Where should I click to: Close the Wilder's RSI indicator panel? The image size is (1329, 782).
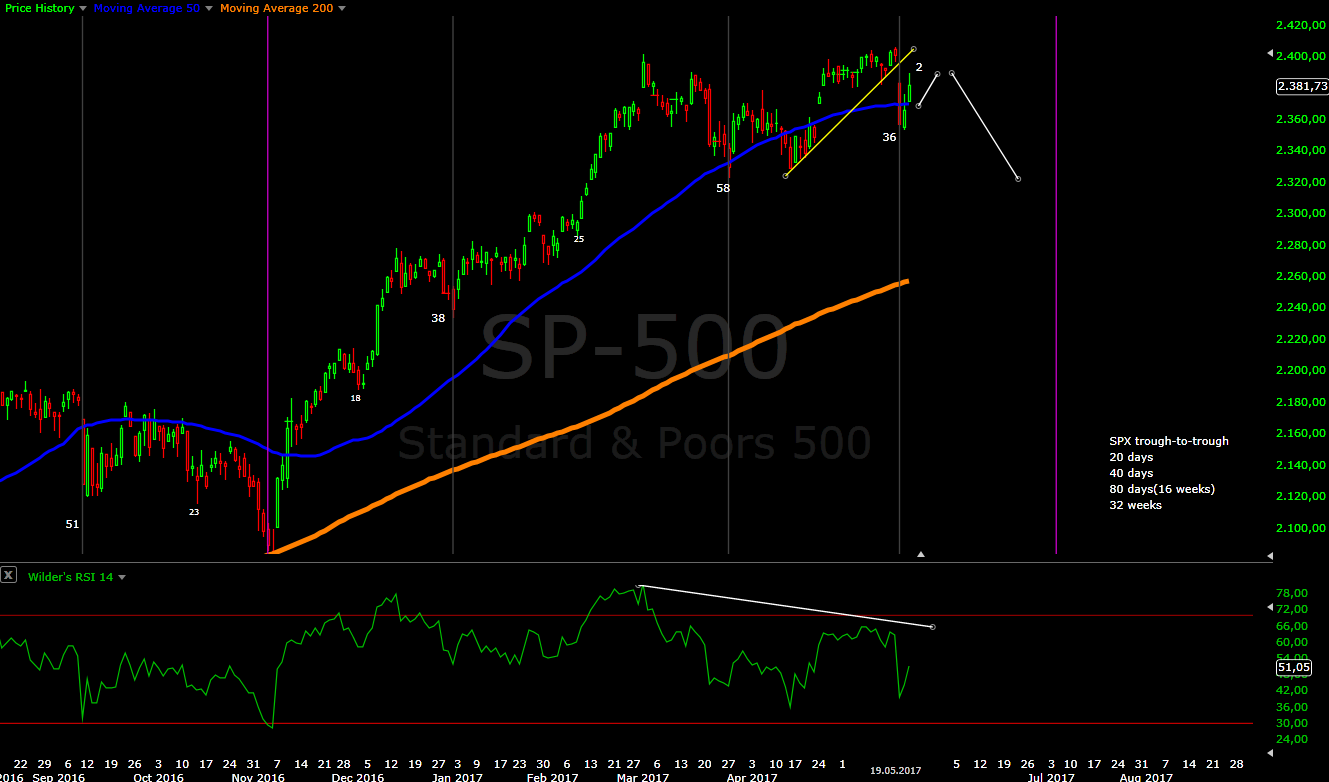tap(8, 575)
